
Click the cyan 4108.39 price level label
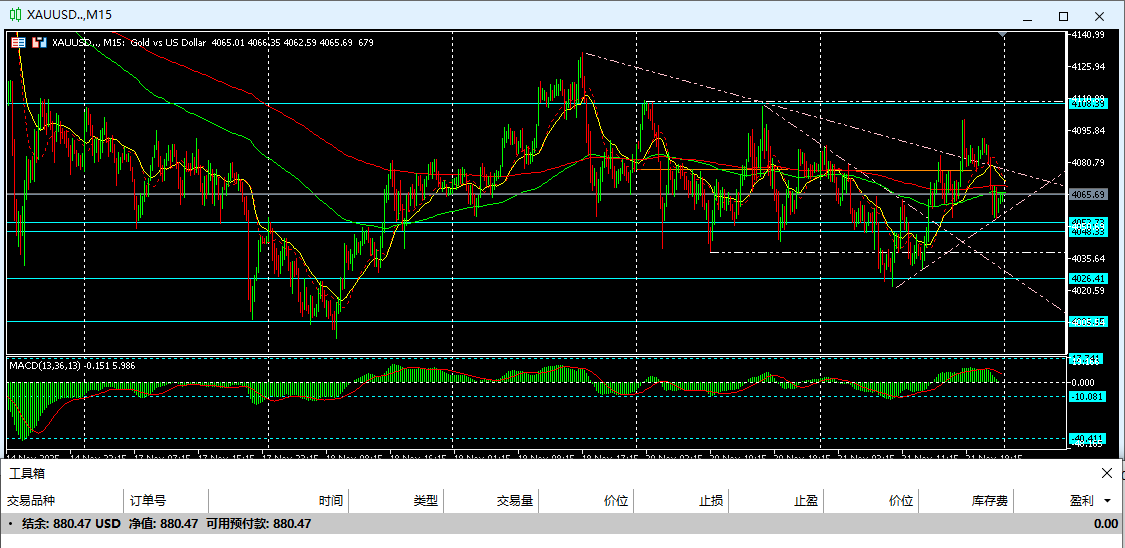point(1086,103)
